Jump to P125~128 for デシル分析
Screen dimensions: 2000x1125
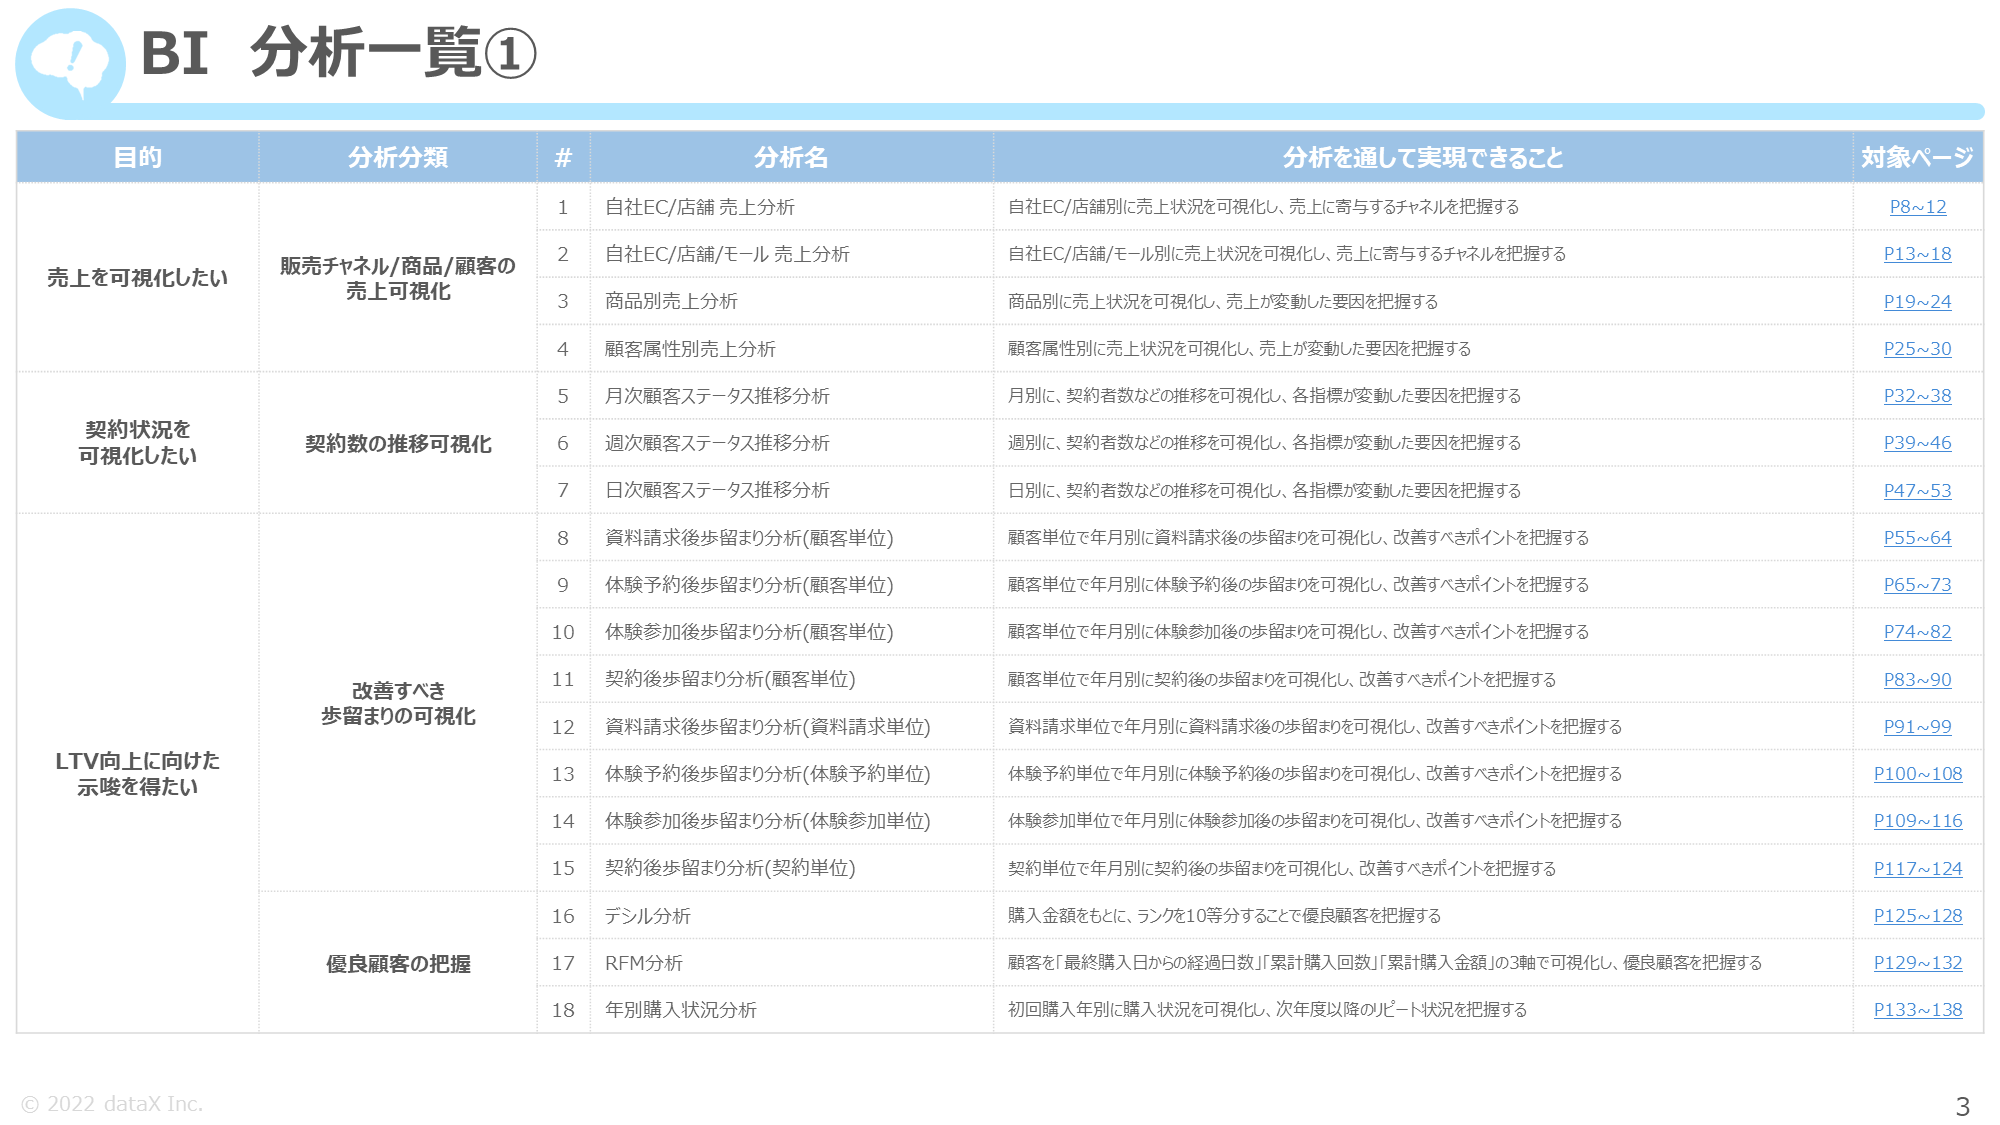(x=1917, y=916)
